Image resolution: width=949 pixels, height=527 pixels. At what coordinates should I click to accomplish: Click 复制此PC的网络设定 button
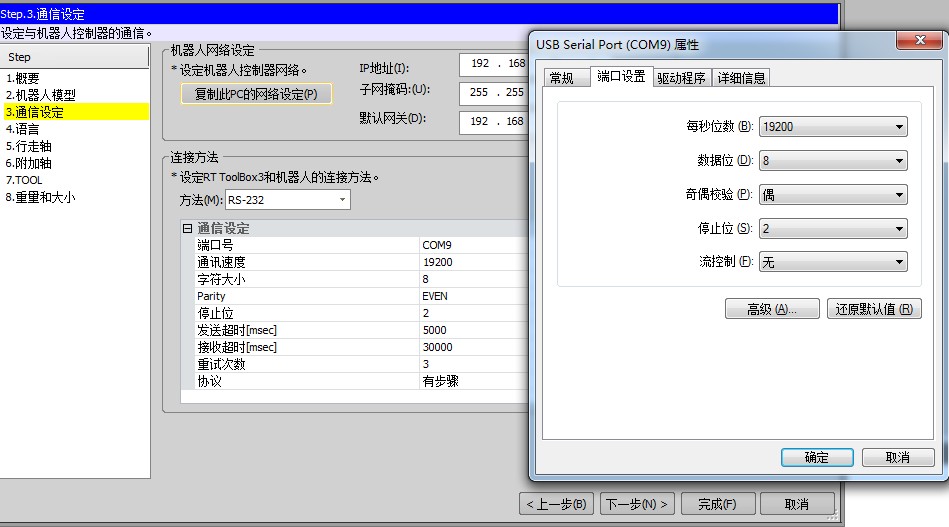(x=256, y=94)
